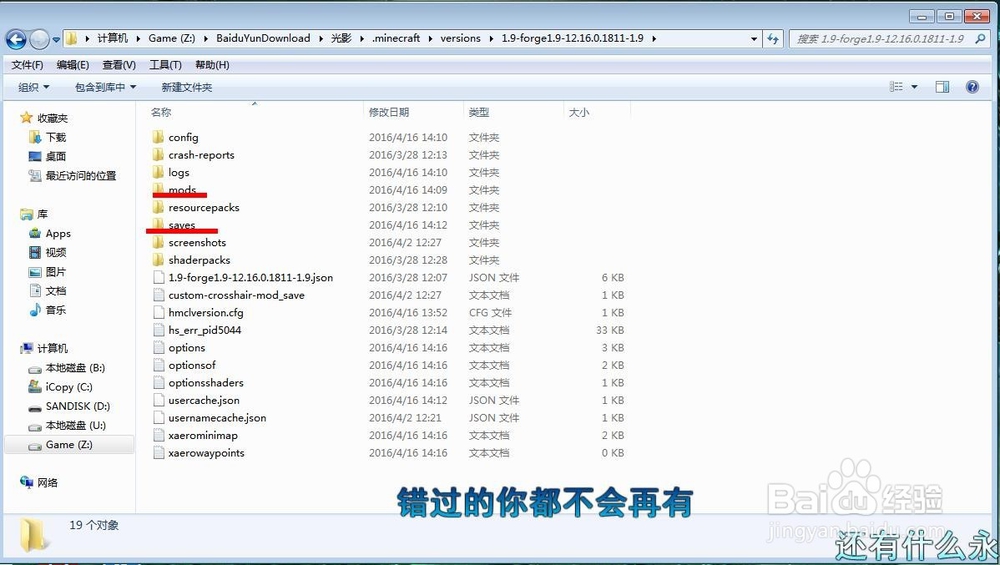Expand the arrow after .minecraft in the path
Screen dimensions: 1000x565
(x=430, y=38)
